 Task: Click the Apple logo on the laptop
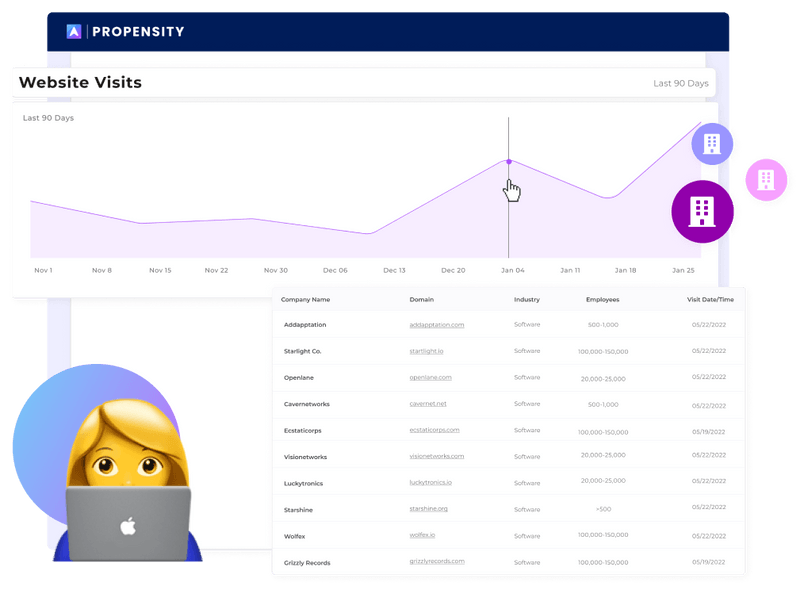(x=128, y=524)
